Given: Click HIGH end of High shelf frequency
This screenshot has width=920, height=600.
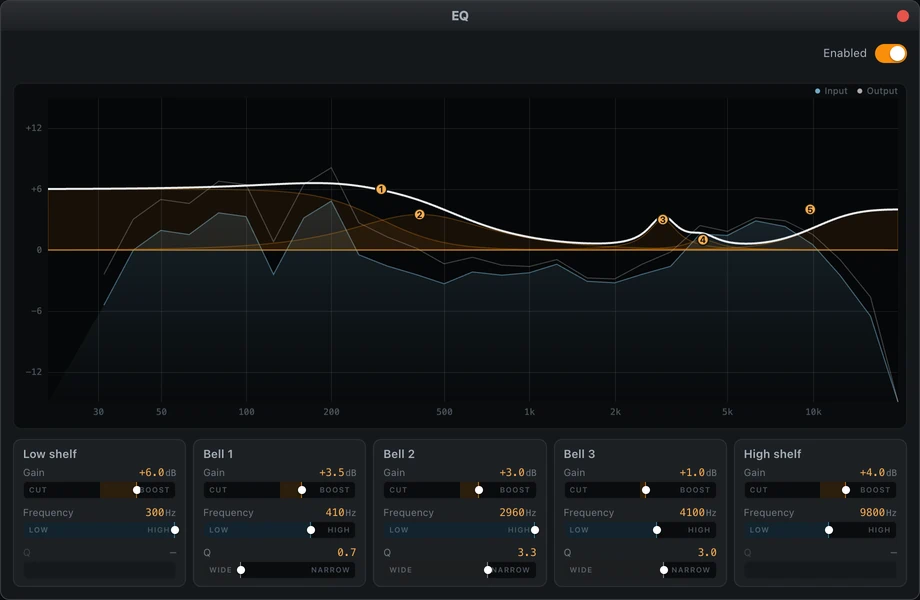Looking at the screenshot, I should 879,530.
